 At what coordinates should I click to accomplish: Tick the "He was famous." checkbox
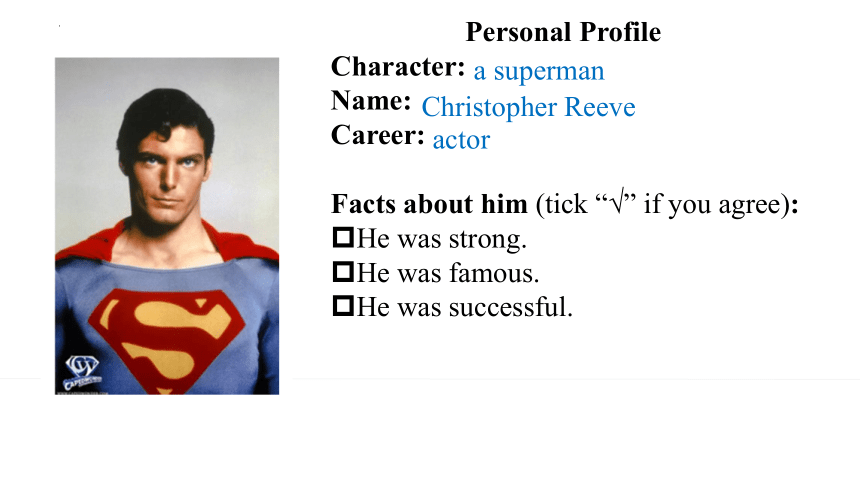(x=343, y=272)
